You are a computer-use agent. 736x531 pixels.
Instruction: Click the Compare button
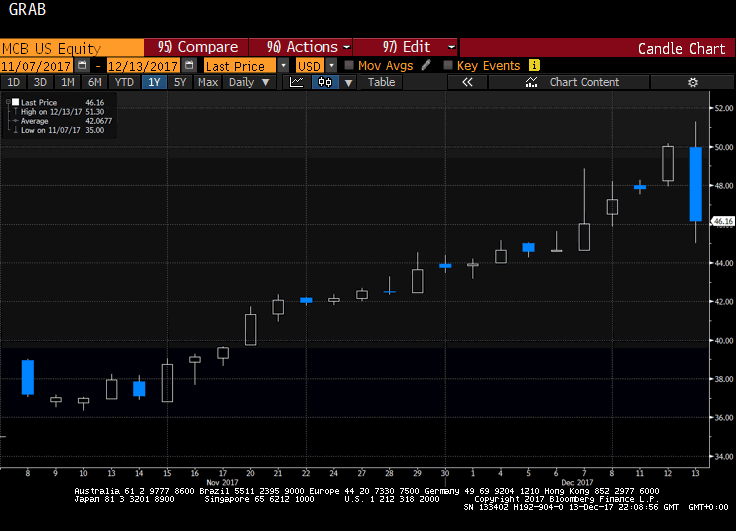coord(198,47)
